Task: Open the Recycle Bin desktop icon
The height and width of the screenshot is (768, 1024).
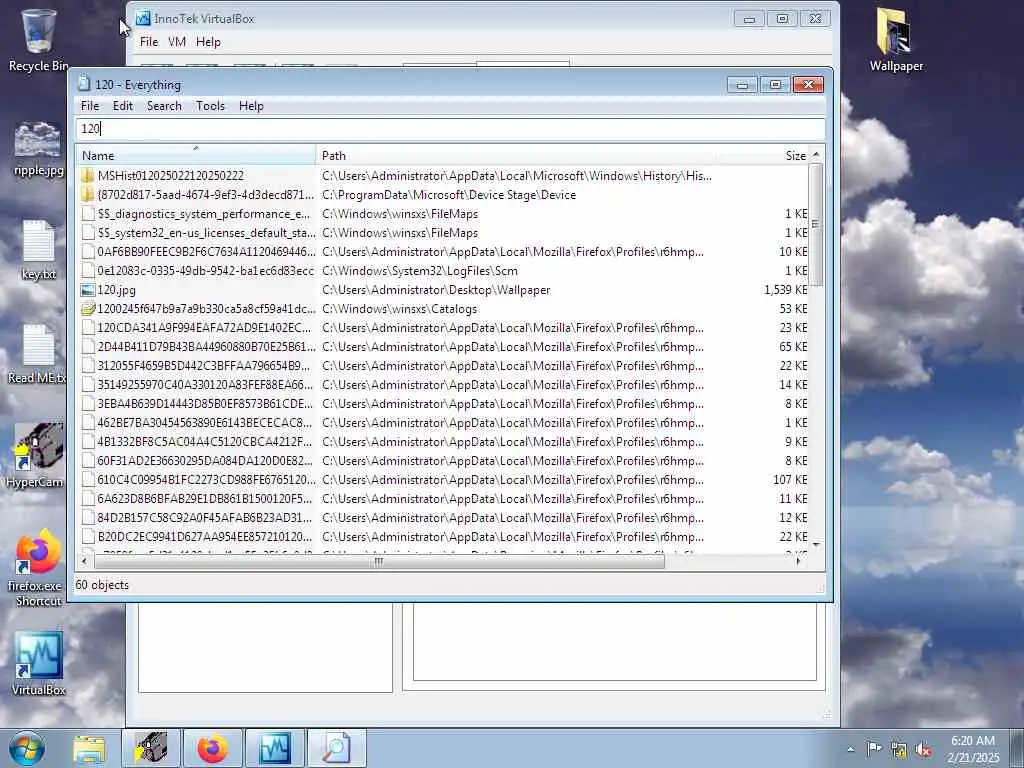Action: [x=38, y=40]
